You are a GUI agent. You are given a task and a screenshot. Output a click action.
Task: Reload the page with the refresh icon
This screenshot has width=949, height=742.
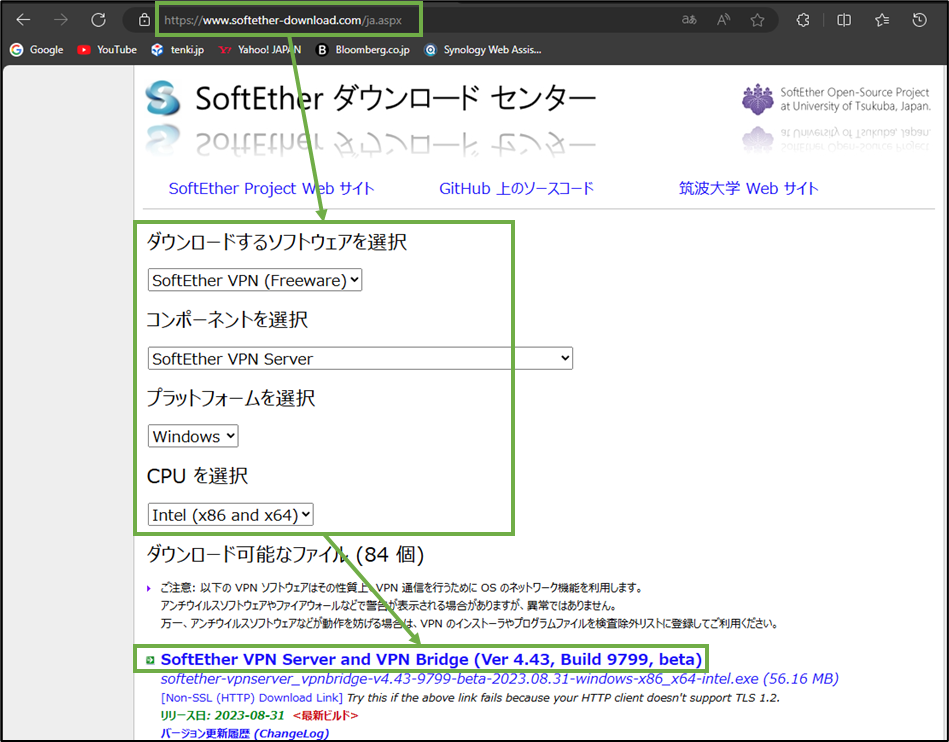98,20
